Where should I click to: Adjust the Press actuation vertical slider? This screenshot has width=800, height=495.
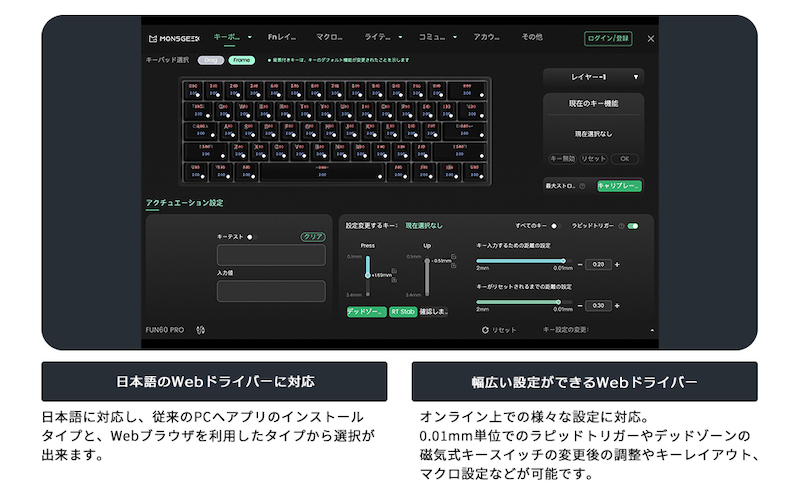coord(368,274)
